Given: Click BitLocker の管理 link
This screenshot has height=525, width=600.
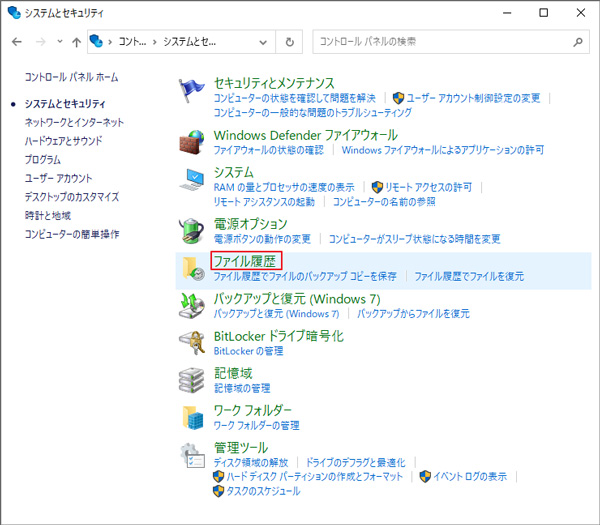Looking at the screenshot, I should pos(248,351).
